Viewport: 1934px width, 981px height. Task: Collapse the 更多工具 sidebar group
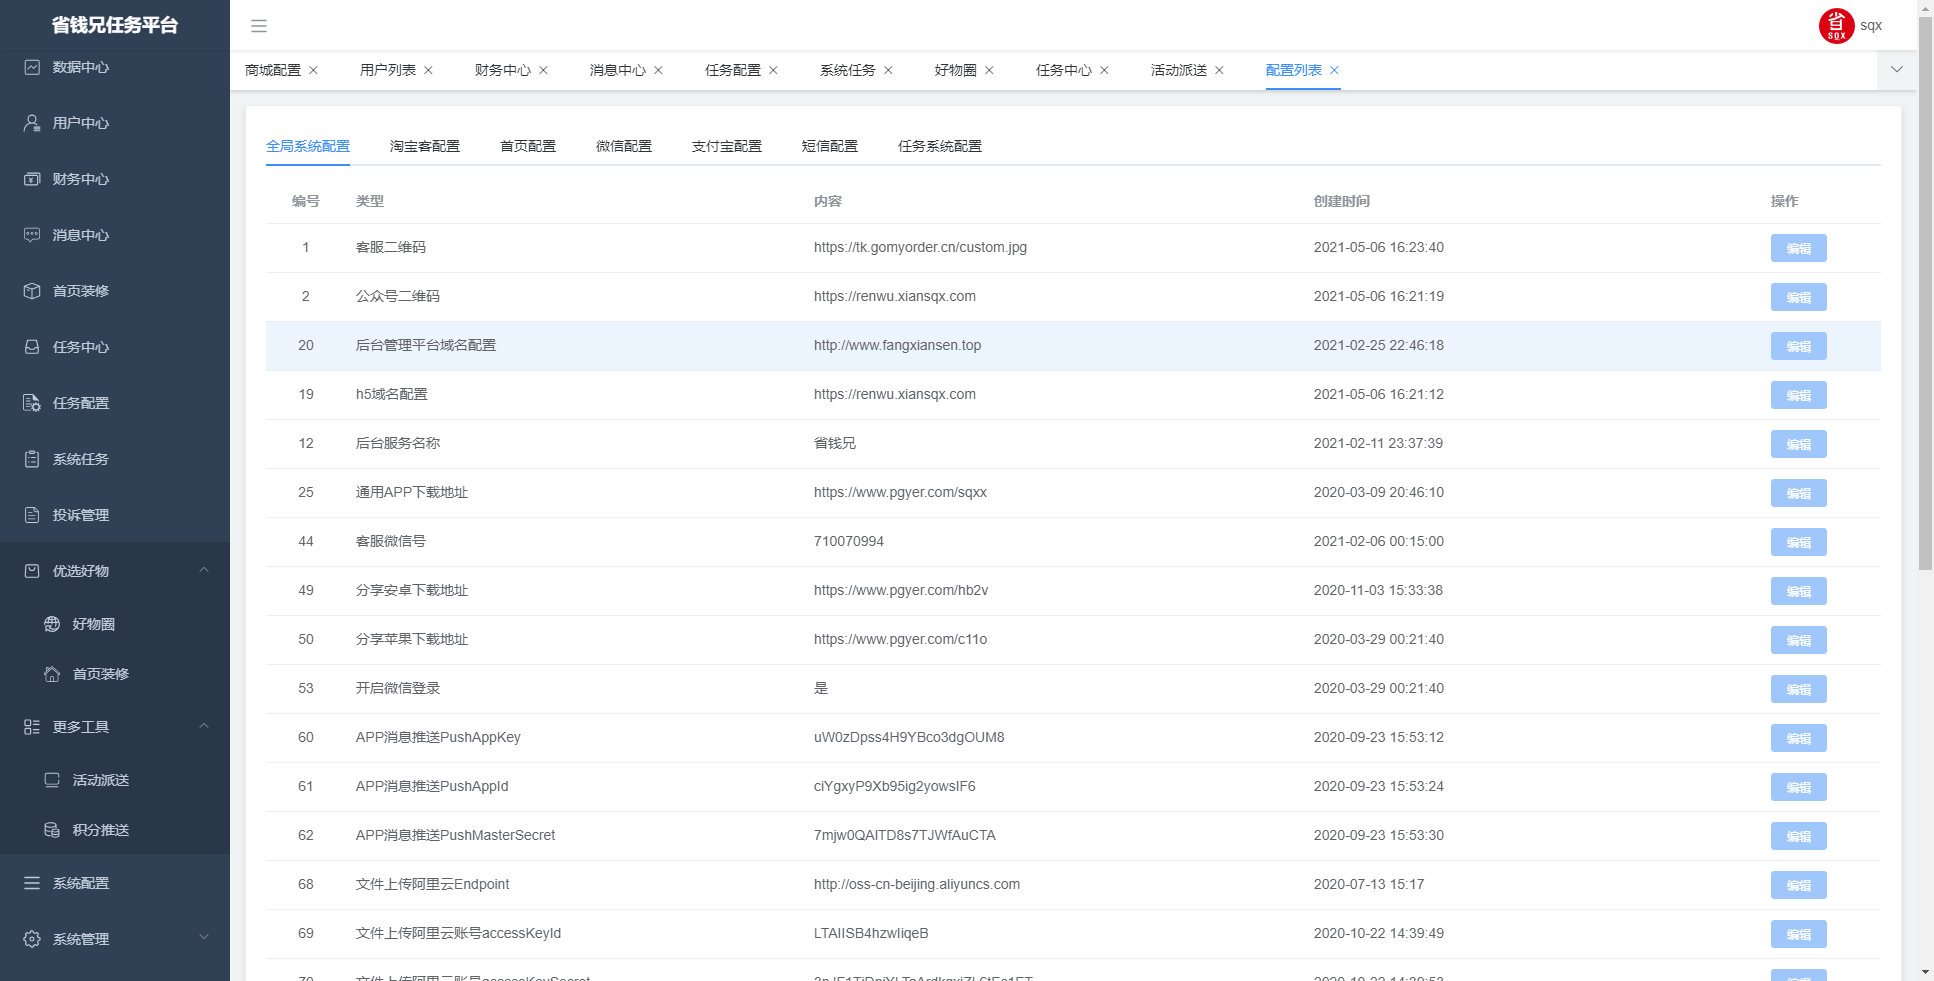coord(204,727)
